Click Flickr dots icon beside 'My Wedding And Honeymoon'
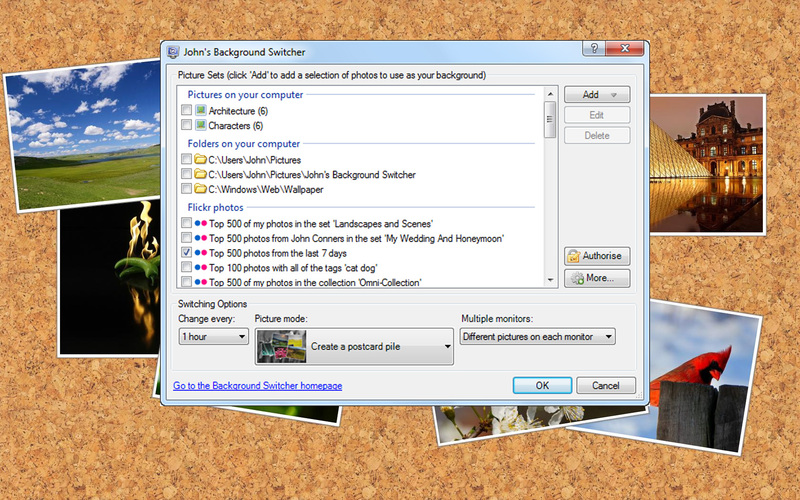800x500 pixels. tap(201, 238)
